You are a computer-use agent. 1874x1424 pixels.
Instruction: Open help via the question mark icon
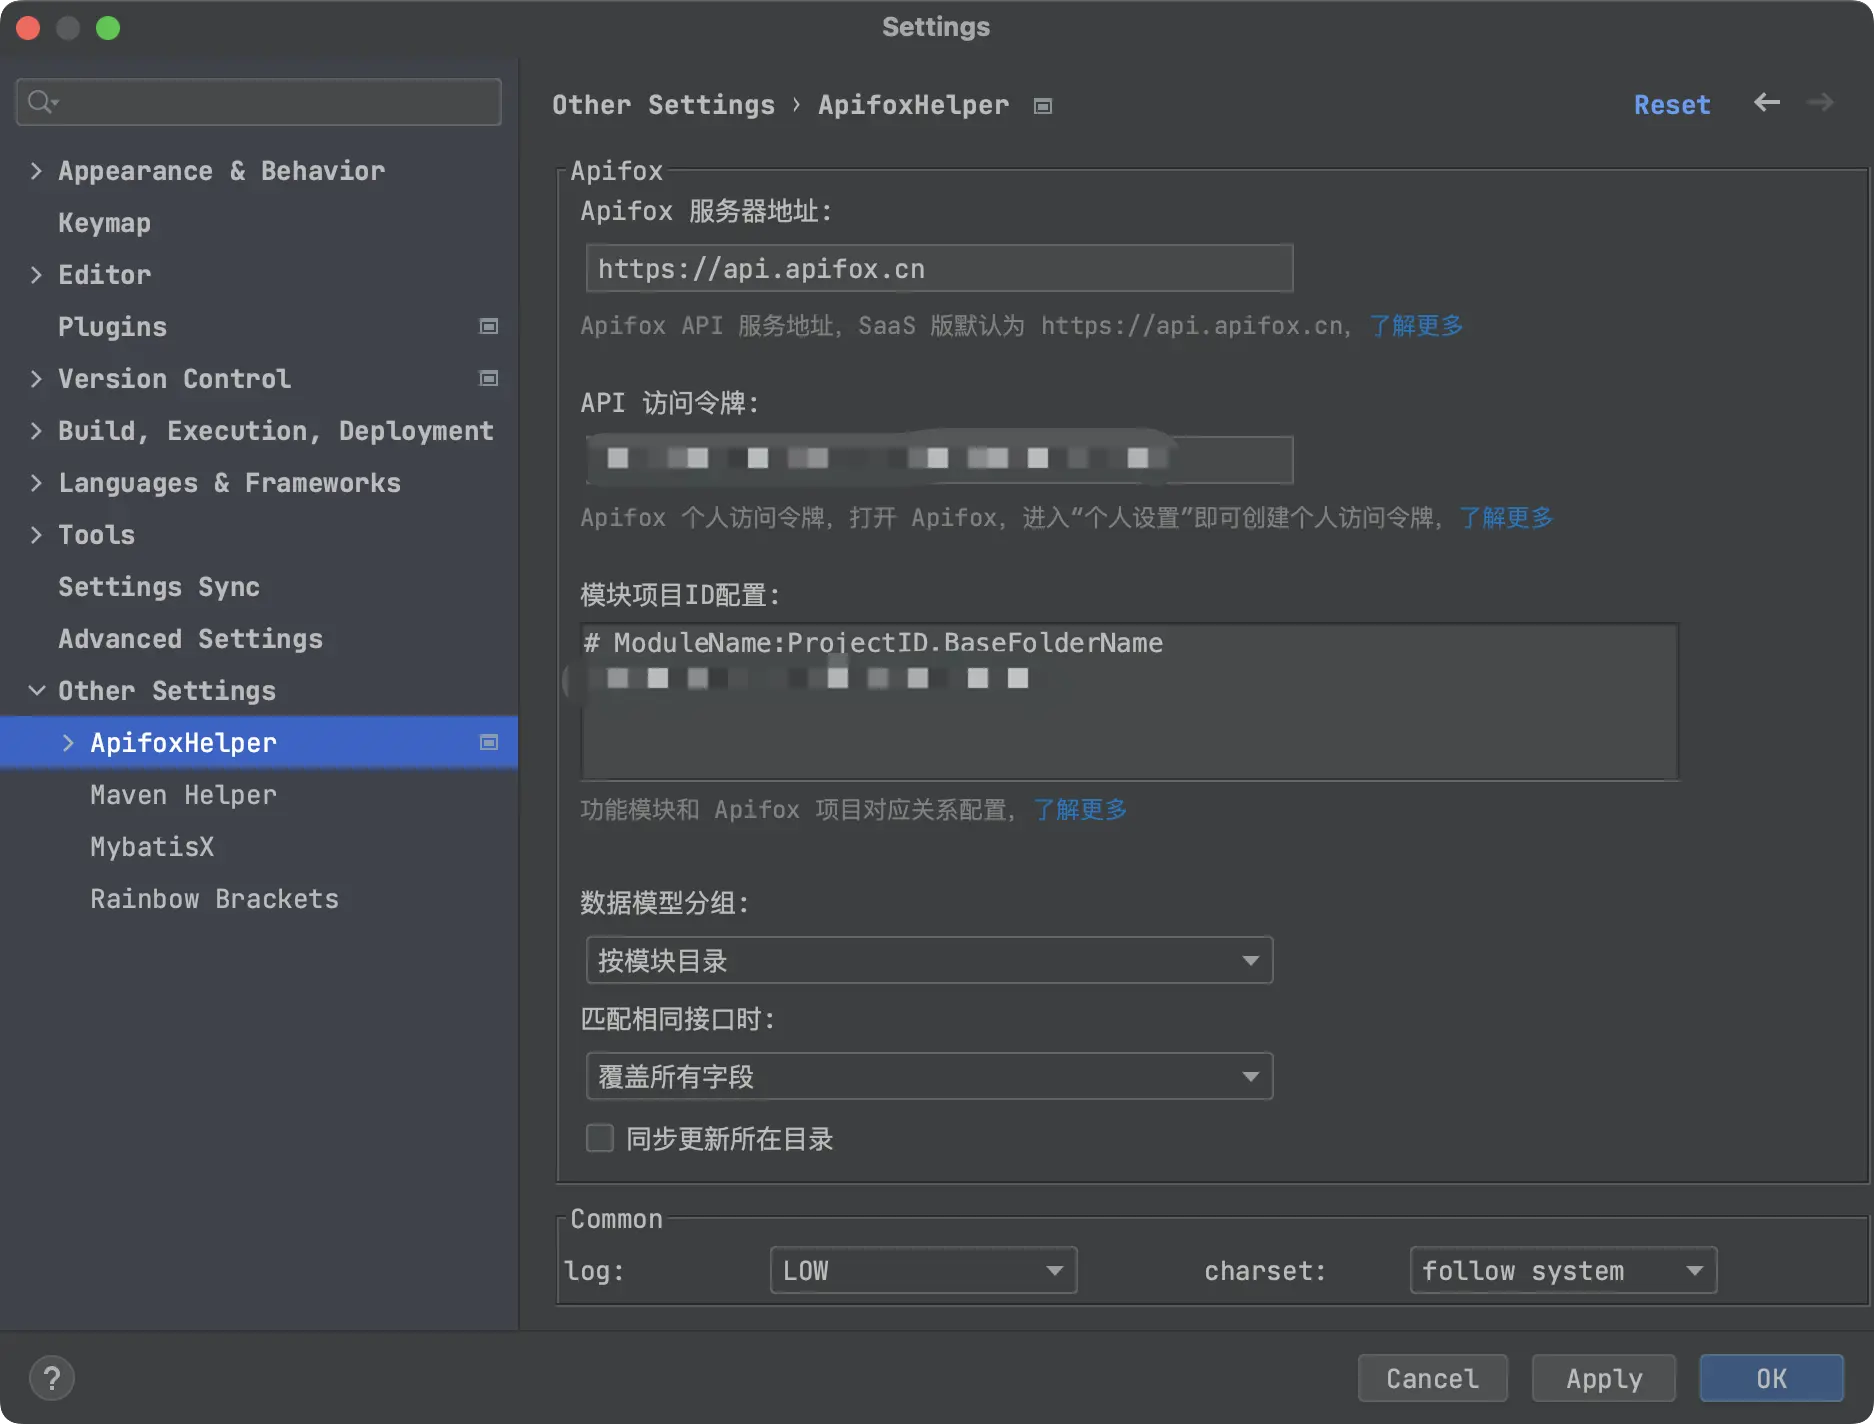click(x=52, y=1378)
